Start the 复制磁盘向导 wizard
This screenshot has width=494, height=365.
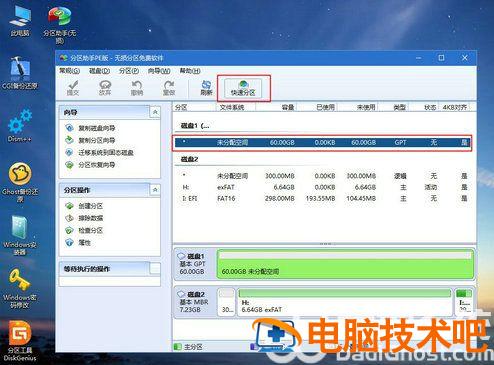coord(90,128)
